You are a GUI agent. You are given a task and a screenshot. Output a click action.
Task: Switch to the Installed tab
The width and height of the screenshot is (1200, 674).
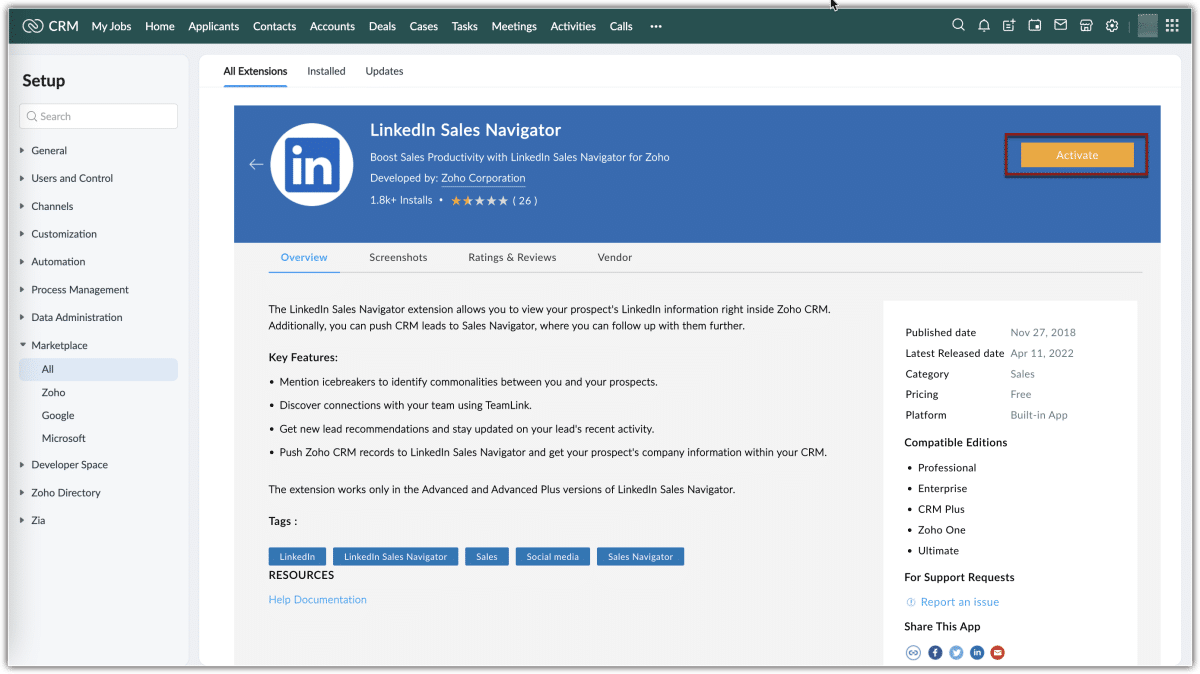(326, 71)
